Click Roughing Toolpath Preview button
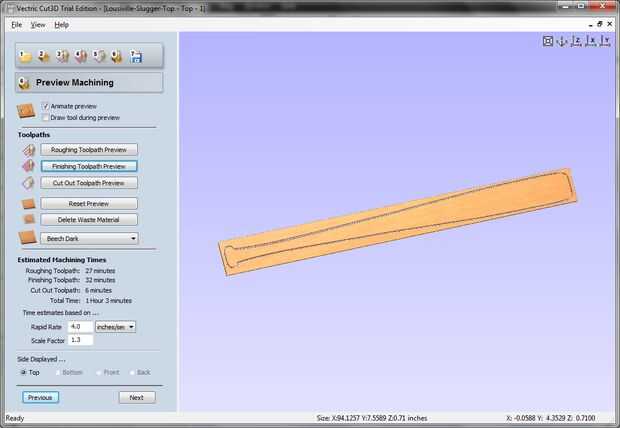 [x=89, y=150]
